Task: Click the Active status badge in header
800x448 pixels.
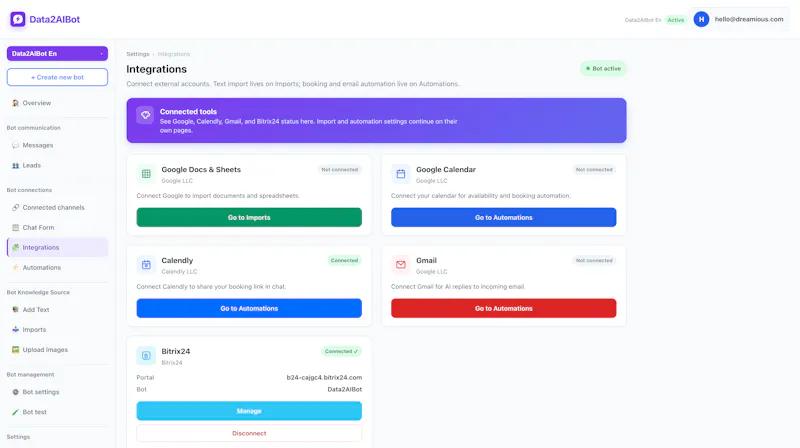Action: pyautogui.click(x=676, y=20)
